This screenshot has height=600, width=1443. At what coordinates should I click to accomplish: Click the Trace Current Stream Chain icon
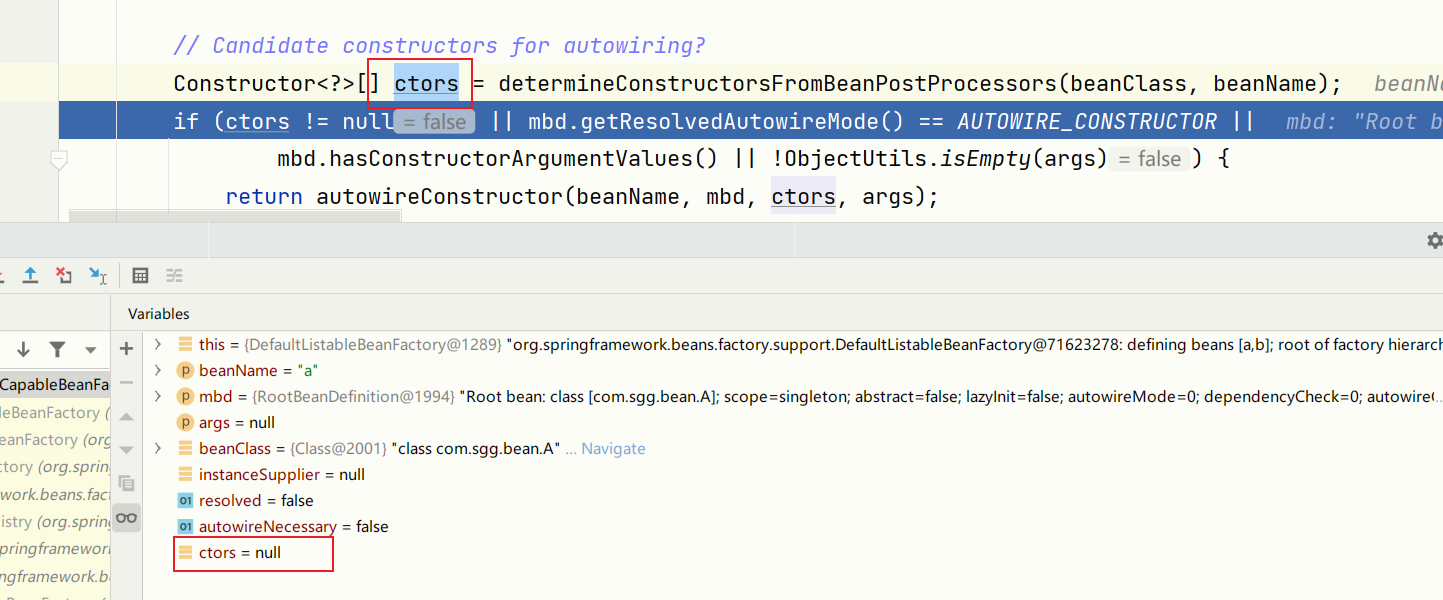[174, 275]
